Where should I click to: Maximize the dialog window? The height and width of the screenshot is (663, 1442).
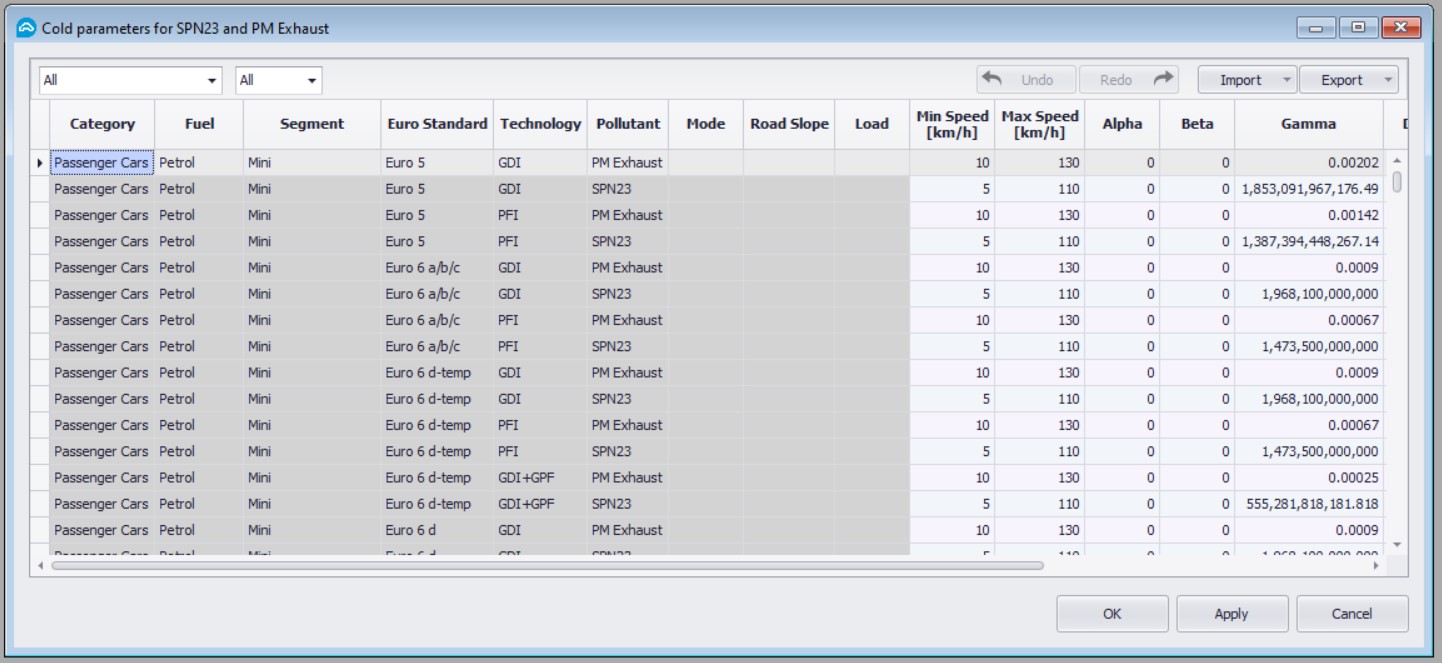pyautogui.click(x=1358, y=28)
